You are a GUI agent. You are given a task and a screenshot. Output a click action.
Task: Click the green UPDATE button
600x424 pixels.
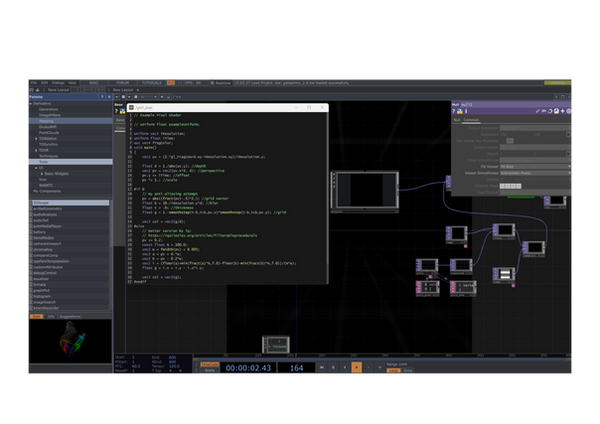557,83
